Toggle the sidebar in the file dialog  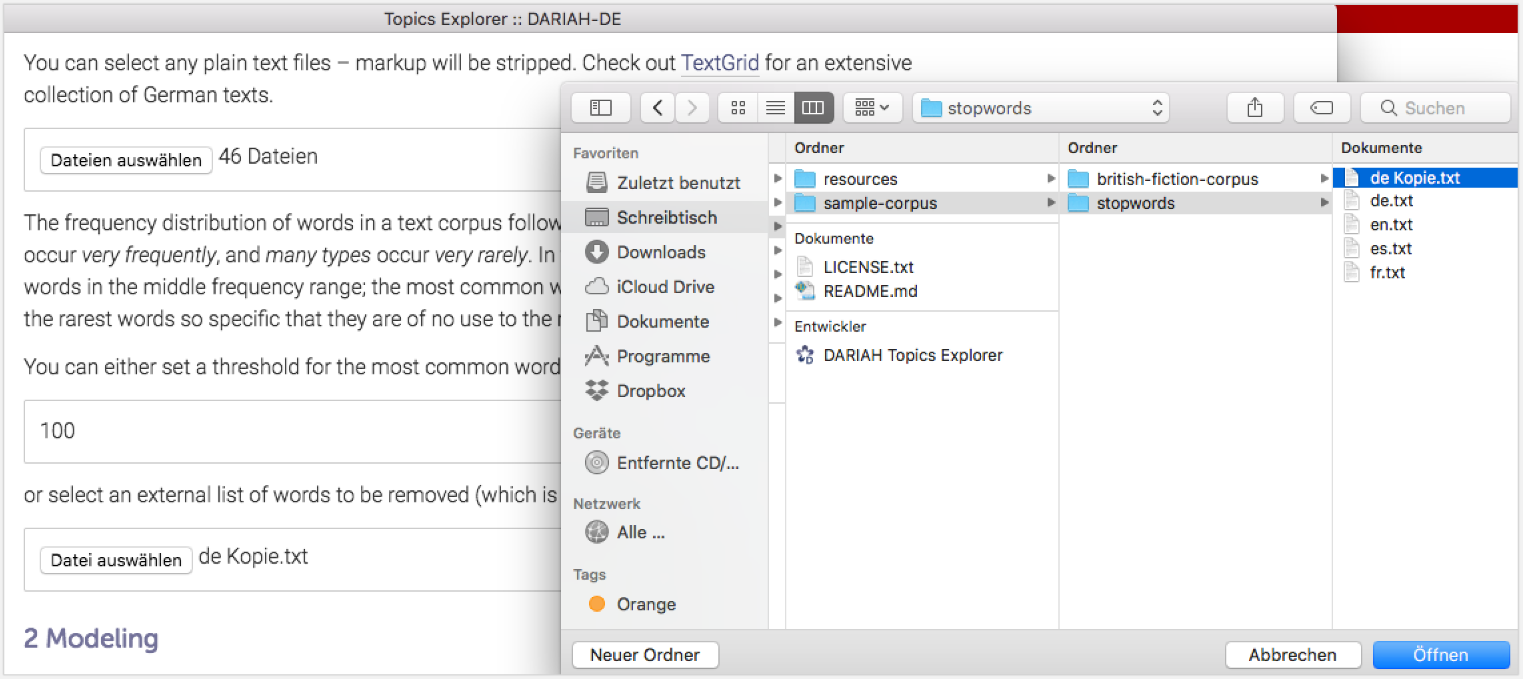[x=601, y=108]
